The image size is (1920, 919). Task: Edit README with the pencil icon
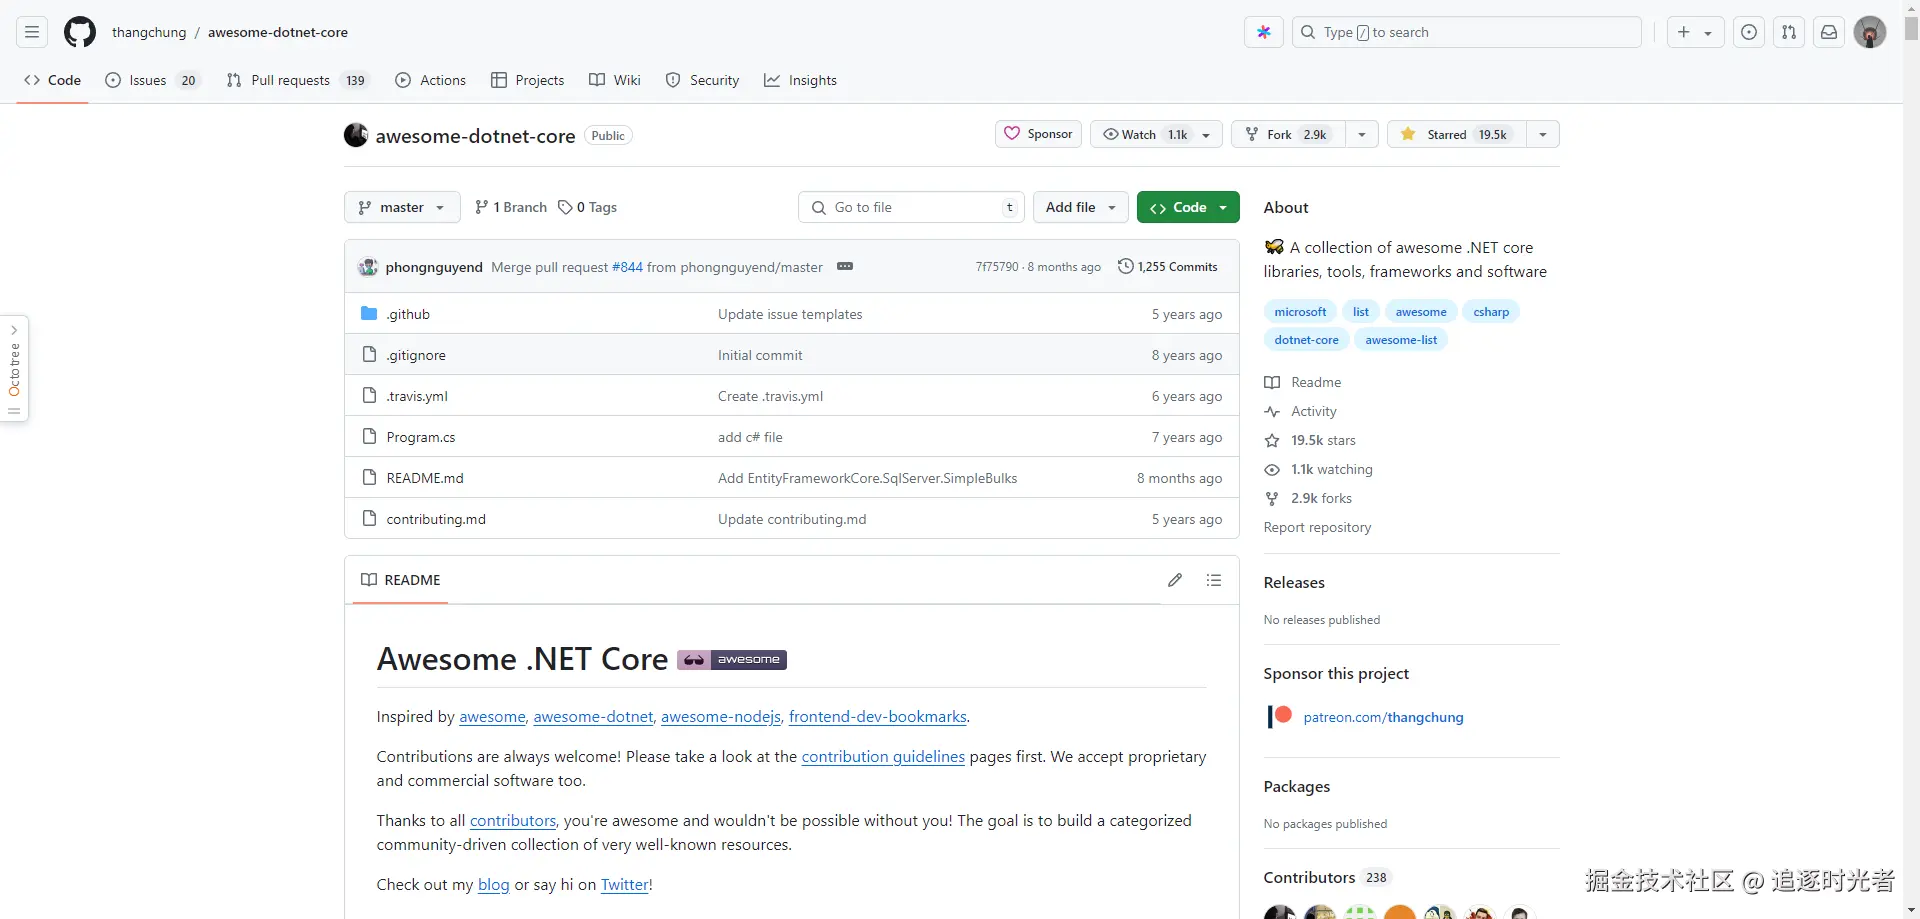click(x=1175, y=580)
